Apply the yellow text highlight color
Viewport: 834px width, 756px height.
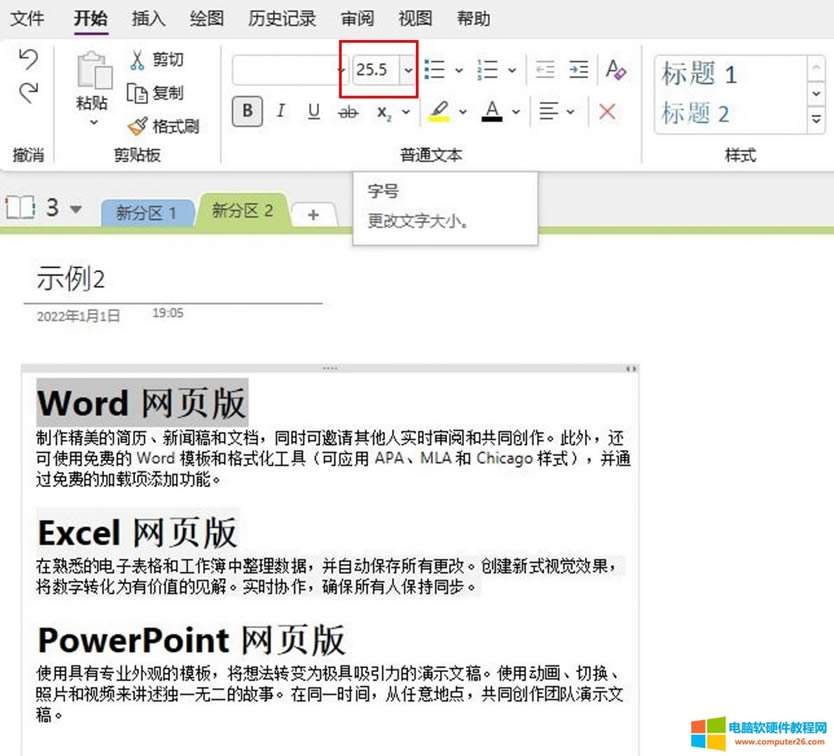pos(438,111)
